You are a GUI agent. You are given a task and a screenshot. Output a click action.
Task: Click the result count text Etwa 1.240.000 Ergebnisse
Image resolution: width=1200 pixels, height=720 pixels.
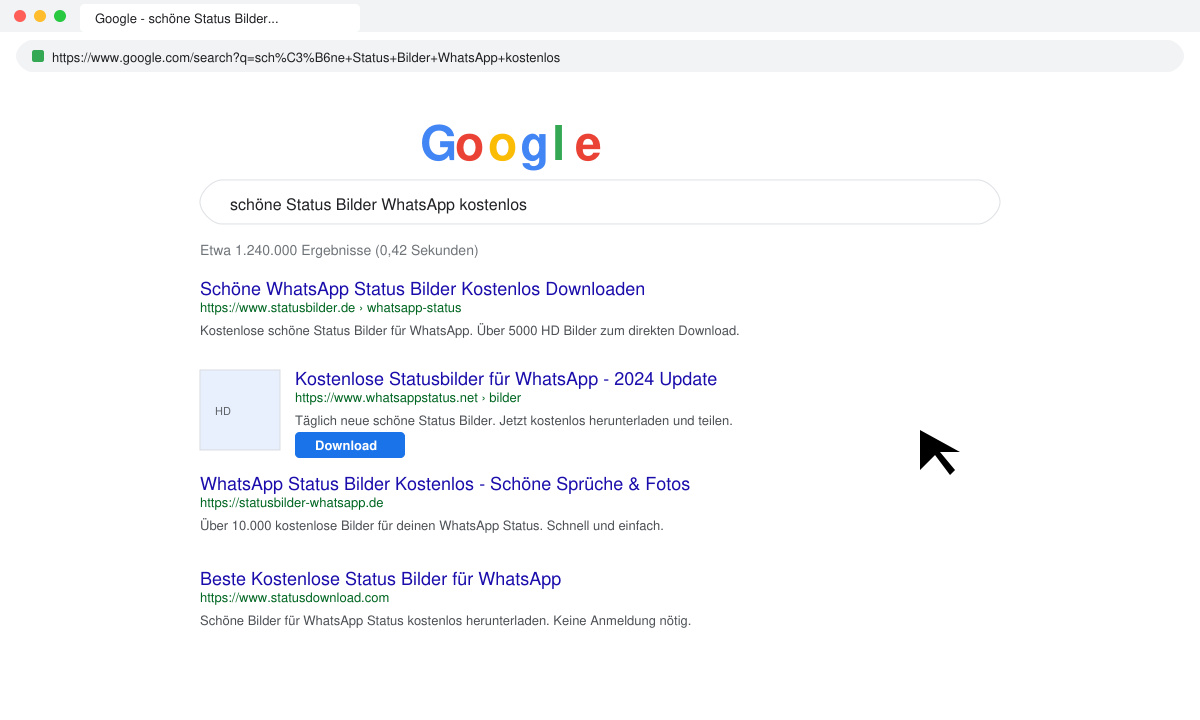point(339,250)
